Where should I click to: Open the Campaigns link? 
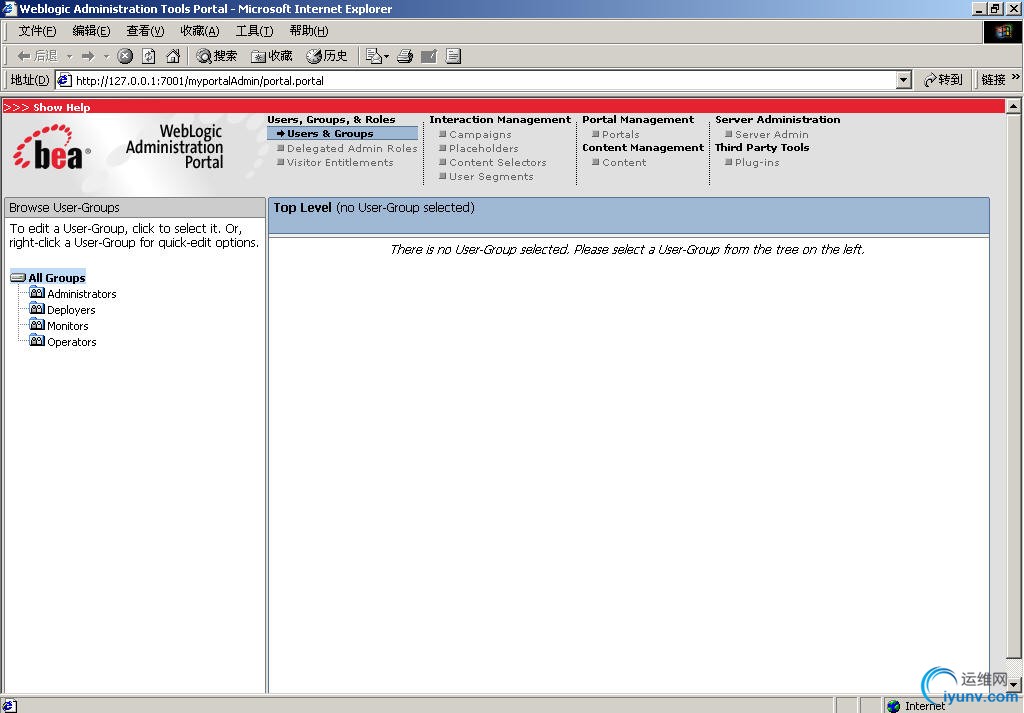pos(480,135)
